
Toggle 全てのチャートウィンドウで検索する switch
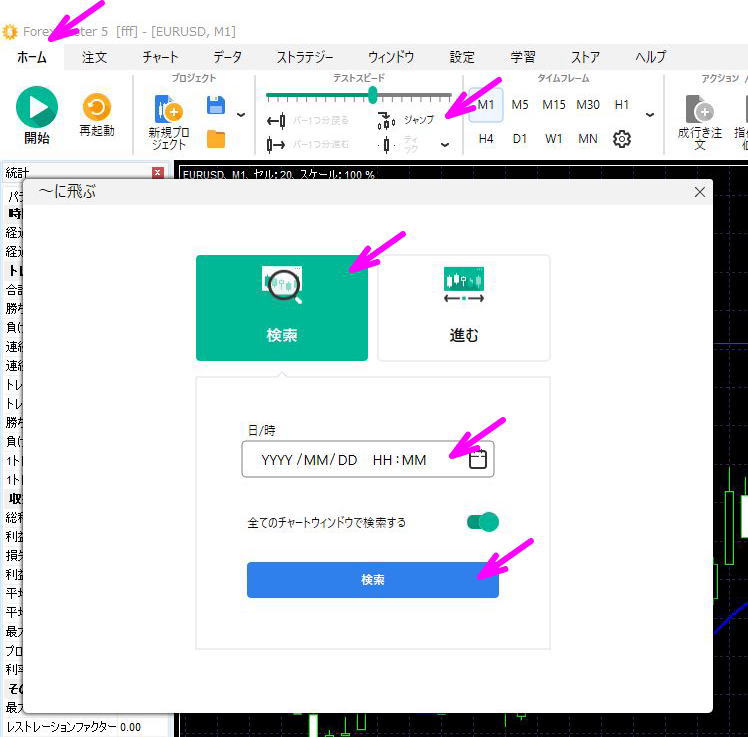coord(483,522)
